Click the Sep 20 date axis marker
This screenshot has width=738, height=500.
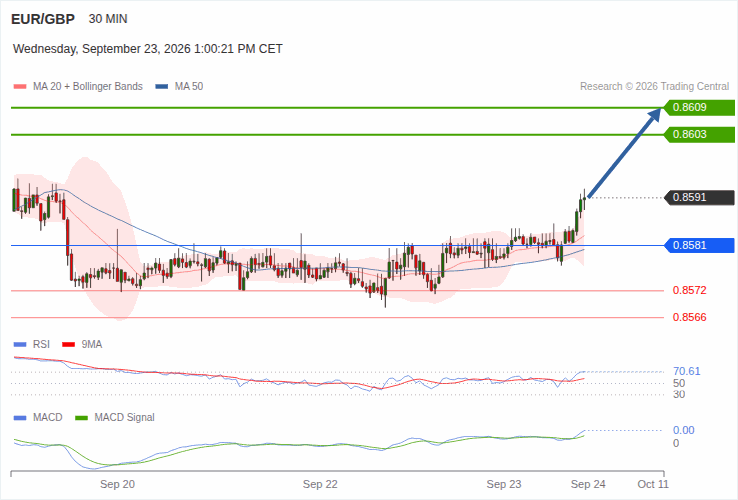coord(117,484)
